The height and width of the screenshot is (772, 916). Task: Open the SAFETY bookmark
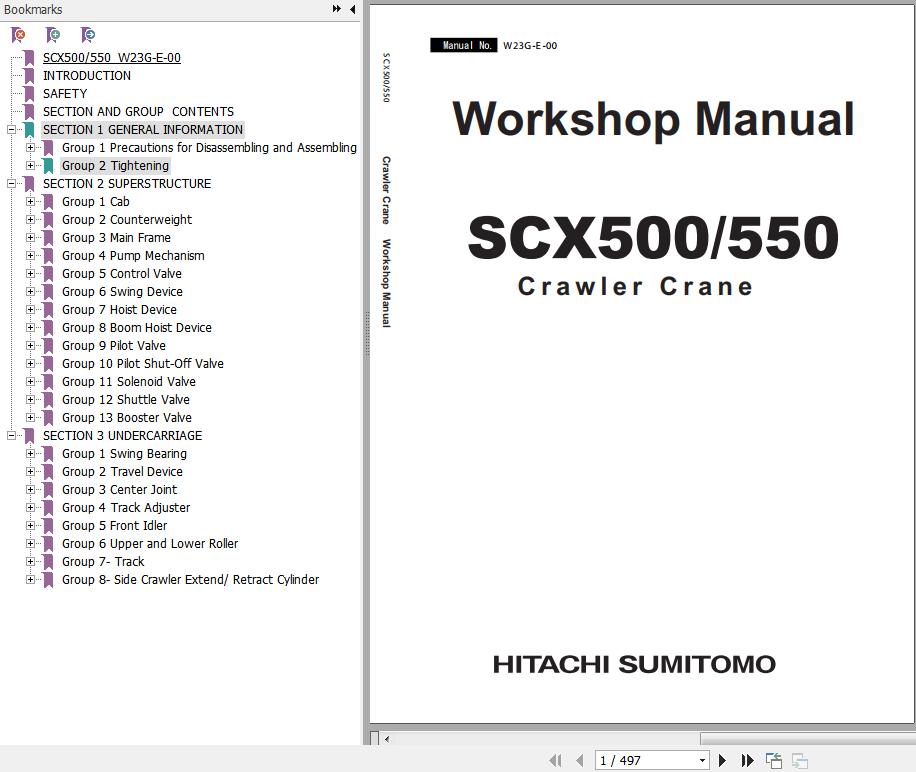tap(65, 93)
